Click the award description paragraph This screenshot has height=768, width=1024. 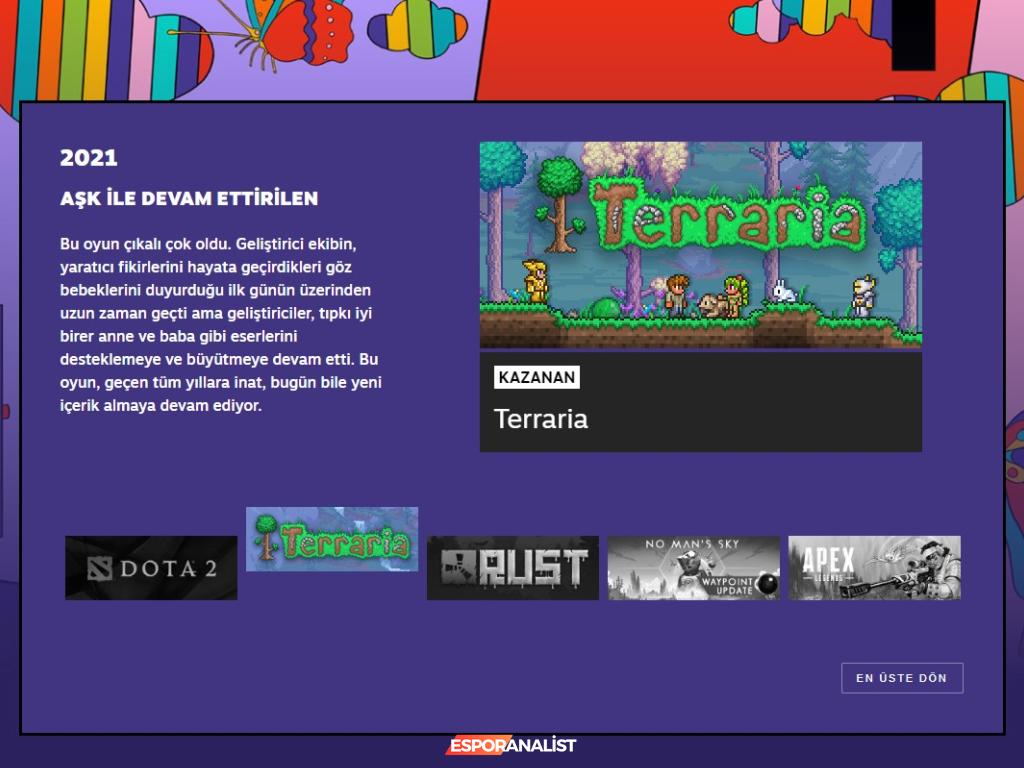(221, 325)
